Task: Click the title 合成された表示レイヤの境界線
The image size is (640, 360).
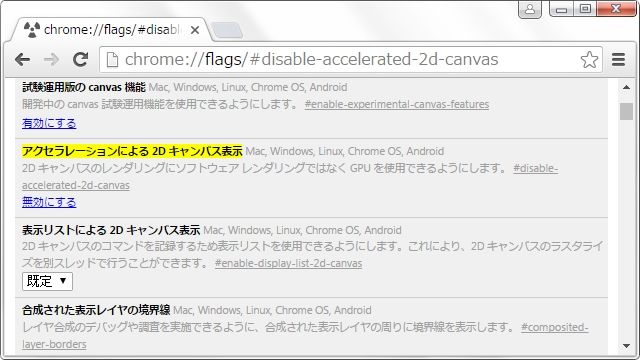Action: point(96,310)
